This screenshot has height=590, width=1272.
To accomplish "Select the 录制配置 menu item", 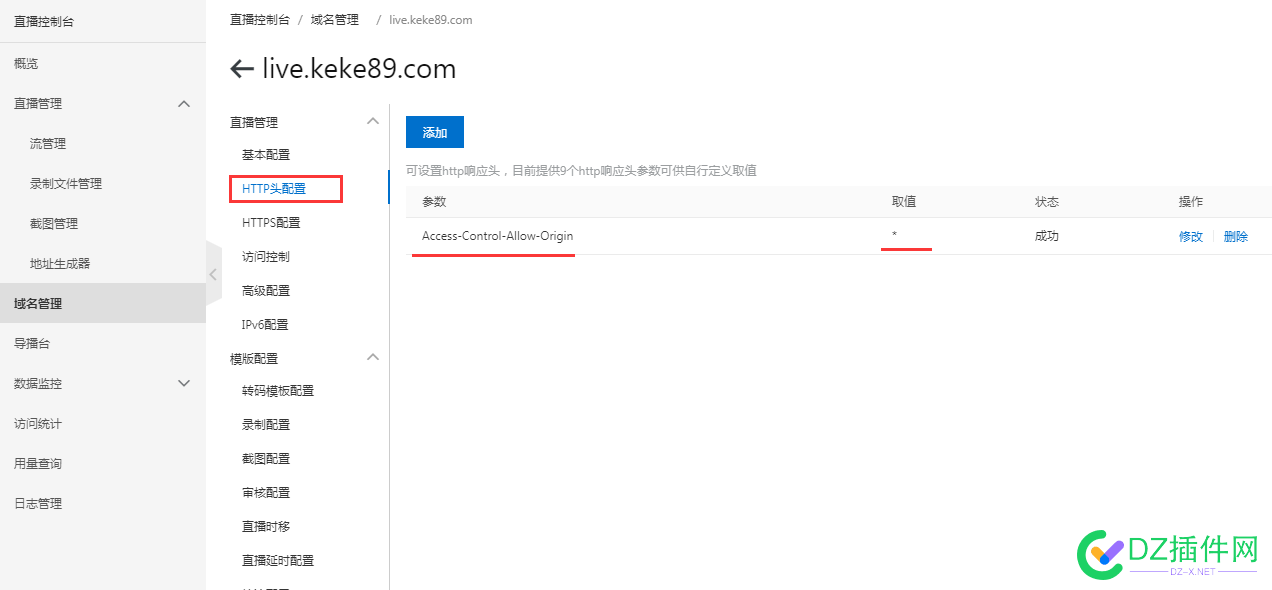I will click(266, 424).
